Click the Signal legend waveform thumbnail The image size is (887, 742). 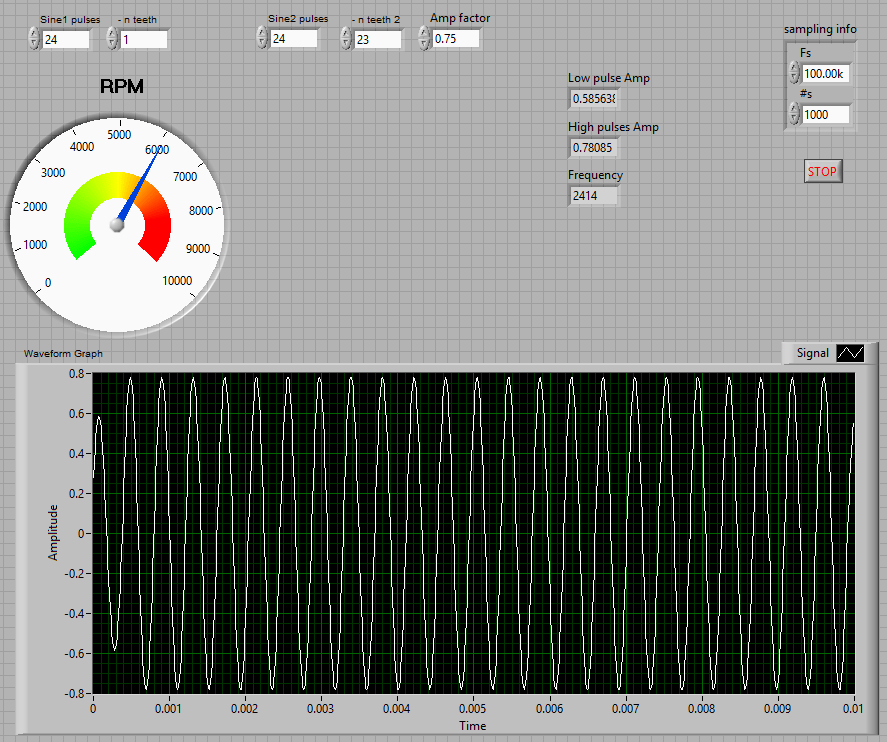coord(850,353)
